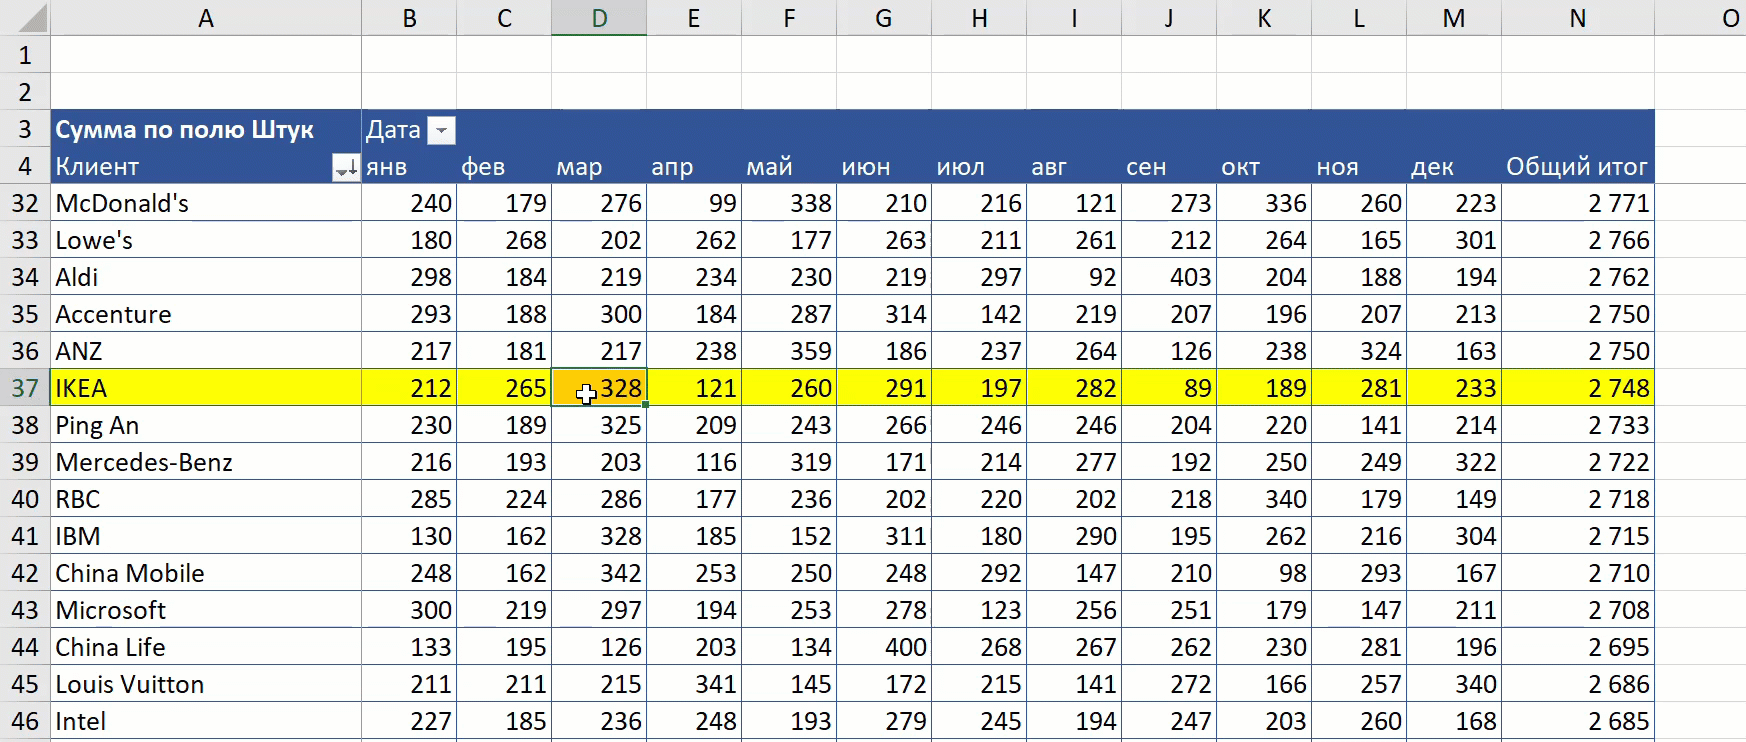Select the McDonald's client cell

point(206,203)
